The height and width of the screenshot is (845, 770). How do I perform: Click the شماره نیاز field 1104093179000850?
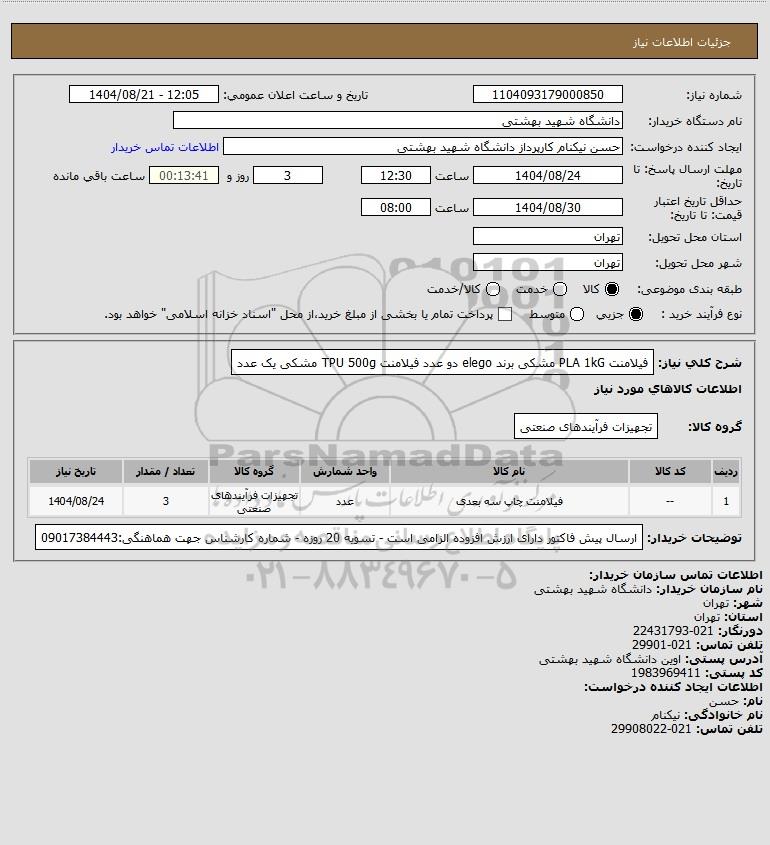[547, 94]
